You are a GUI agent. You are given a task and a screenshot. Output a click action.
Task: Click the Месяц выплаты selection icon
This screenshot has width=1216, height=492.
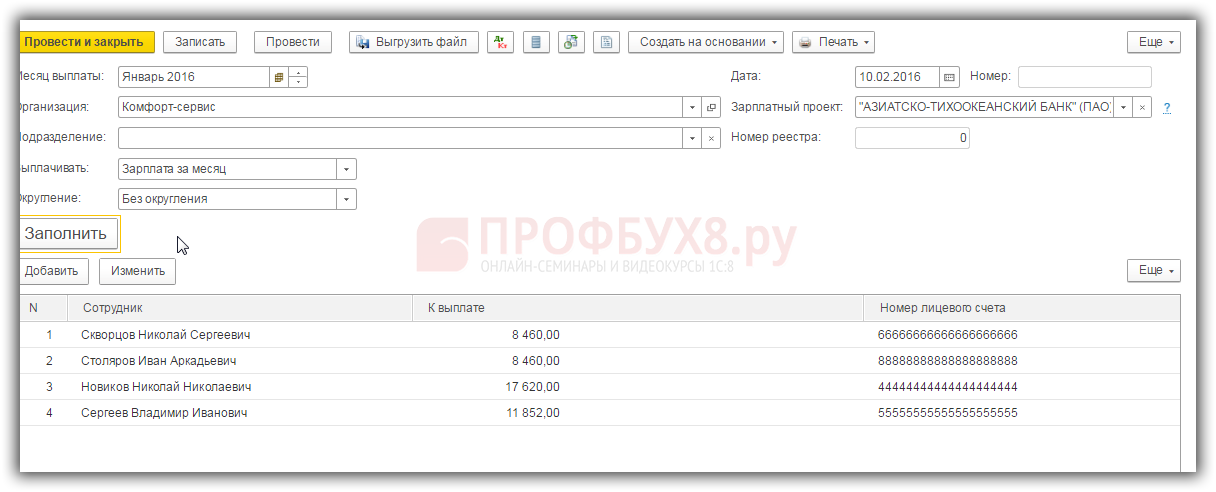(x=279, y=77)
